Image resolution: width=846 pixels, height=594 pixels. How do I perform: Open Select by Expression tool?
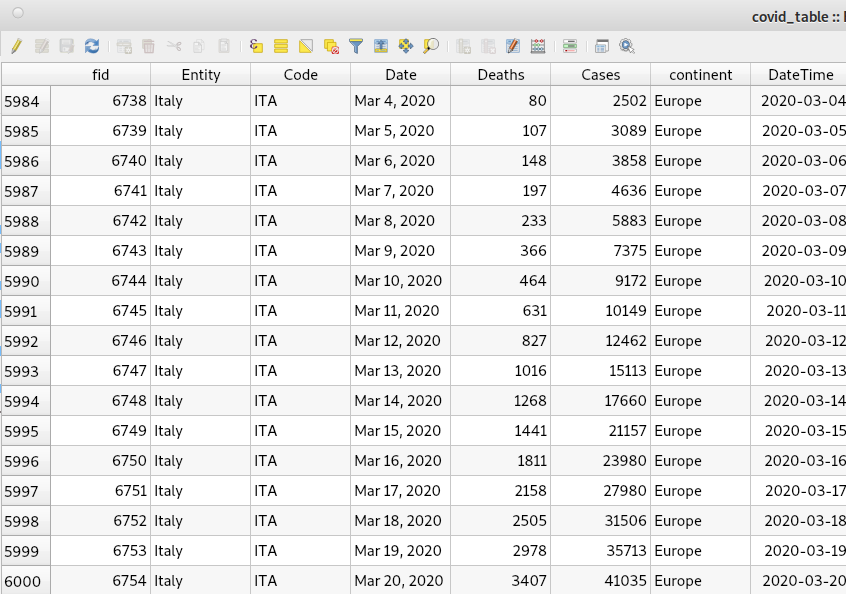click(x=256, y=46)
